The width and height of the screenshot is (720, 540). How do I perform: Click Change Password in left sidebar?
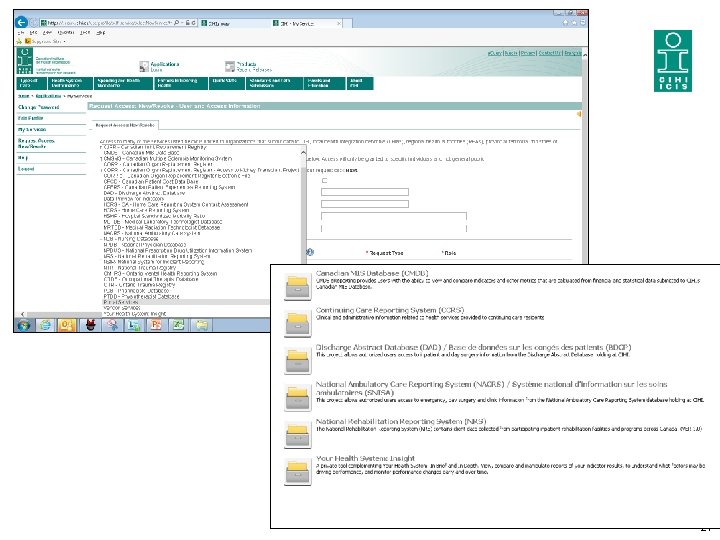tap(39, 107)
